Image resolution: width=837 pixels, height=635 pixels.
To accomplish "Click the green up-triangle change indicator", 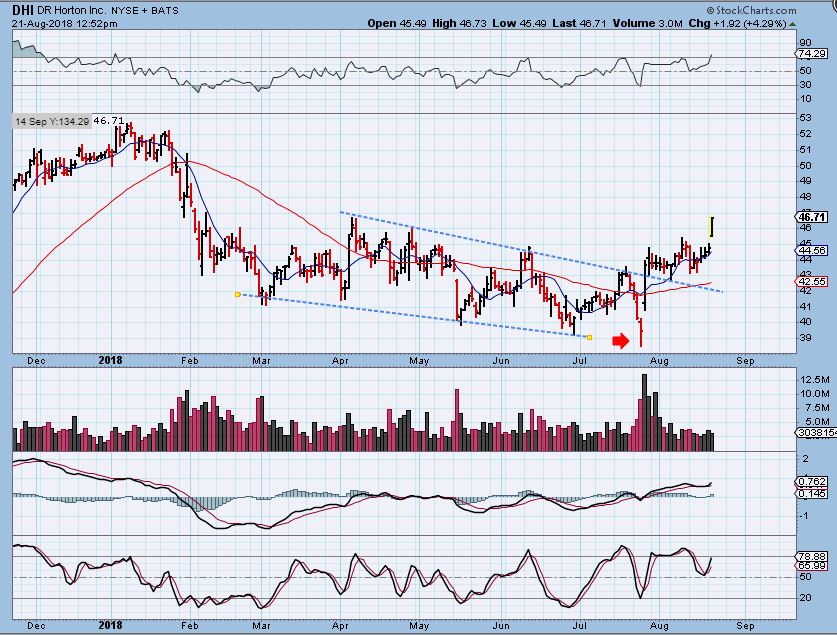I will click(793, 24).
